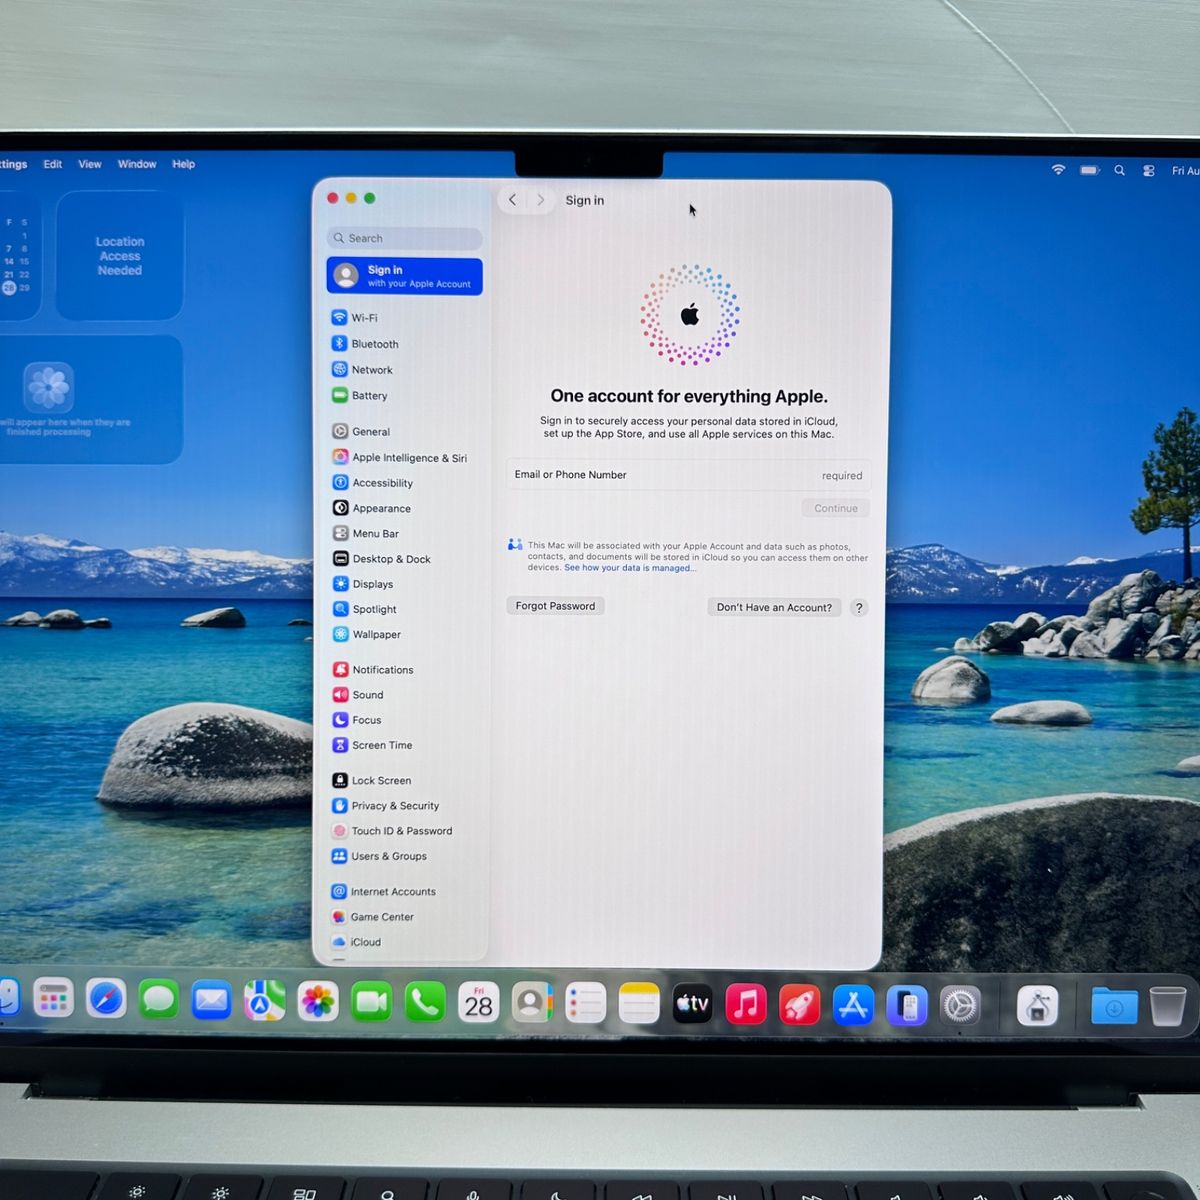Open the Trash in the Dock
Screen dimensions: 1200x1200
pyautogui.click(x=1167, y=1006)
